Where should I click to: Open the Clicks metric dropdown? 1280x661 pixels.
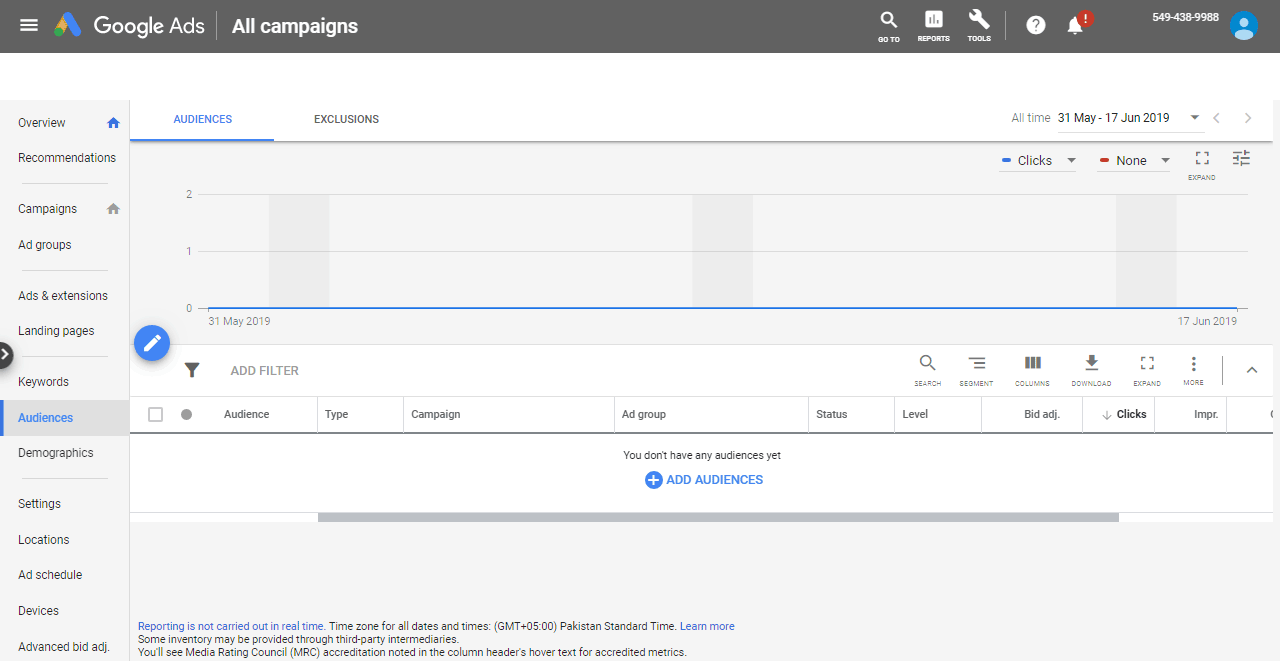tap(1038, 161)
